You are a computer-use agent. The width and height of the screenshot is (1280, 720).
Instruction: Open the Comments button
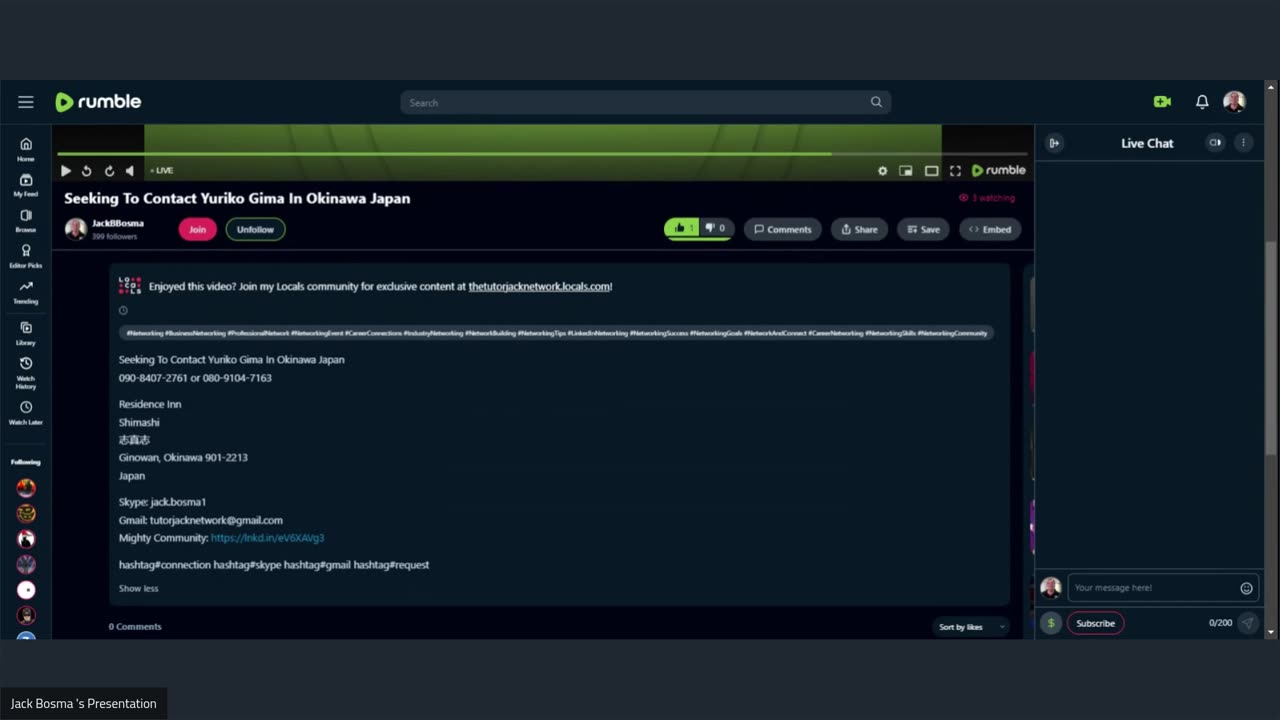(x=782, y=229)
